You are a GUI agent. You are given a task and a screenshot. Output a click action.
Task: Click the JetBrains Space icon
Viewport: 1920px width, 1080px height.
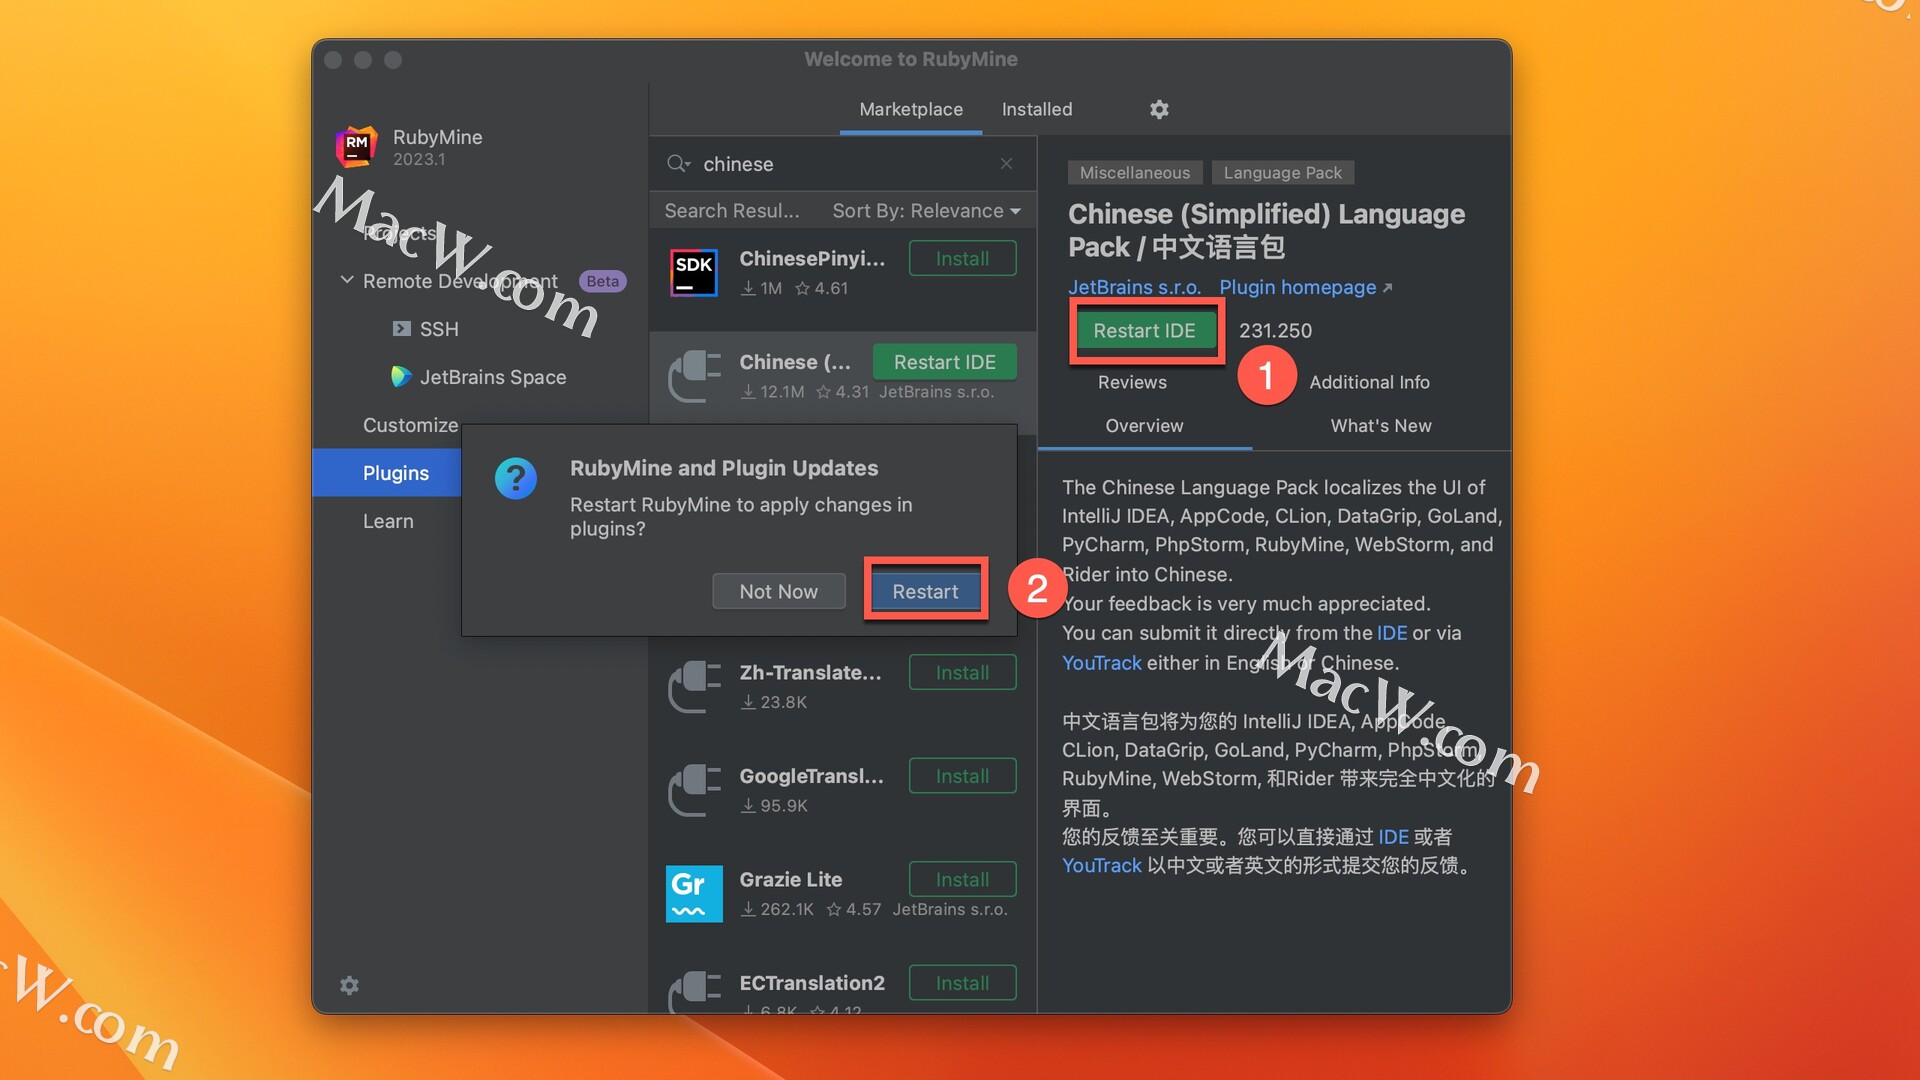pyautogui.click(x=401, y=377)
